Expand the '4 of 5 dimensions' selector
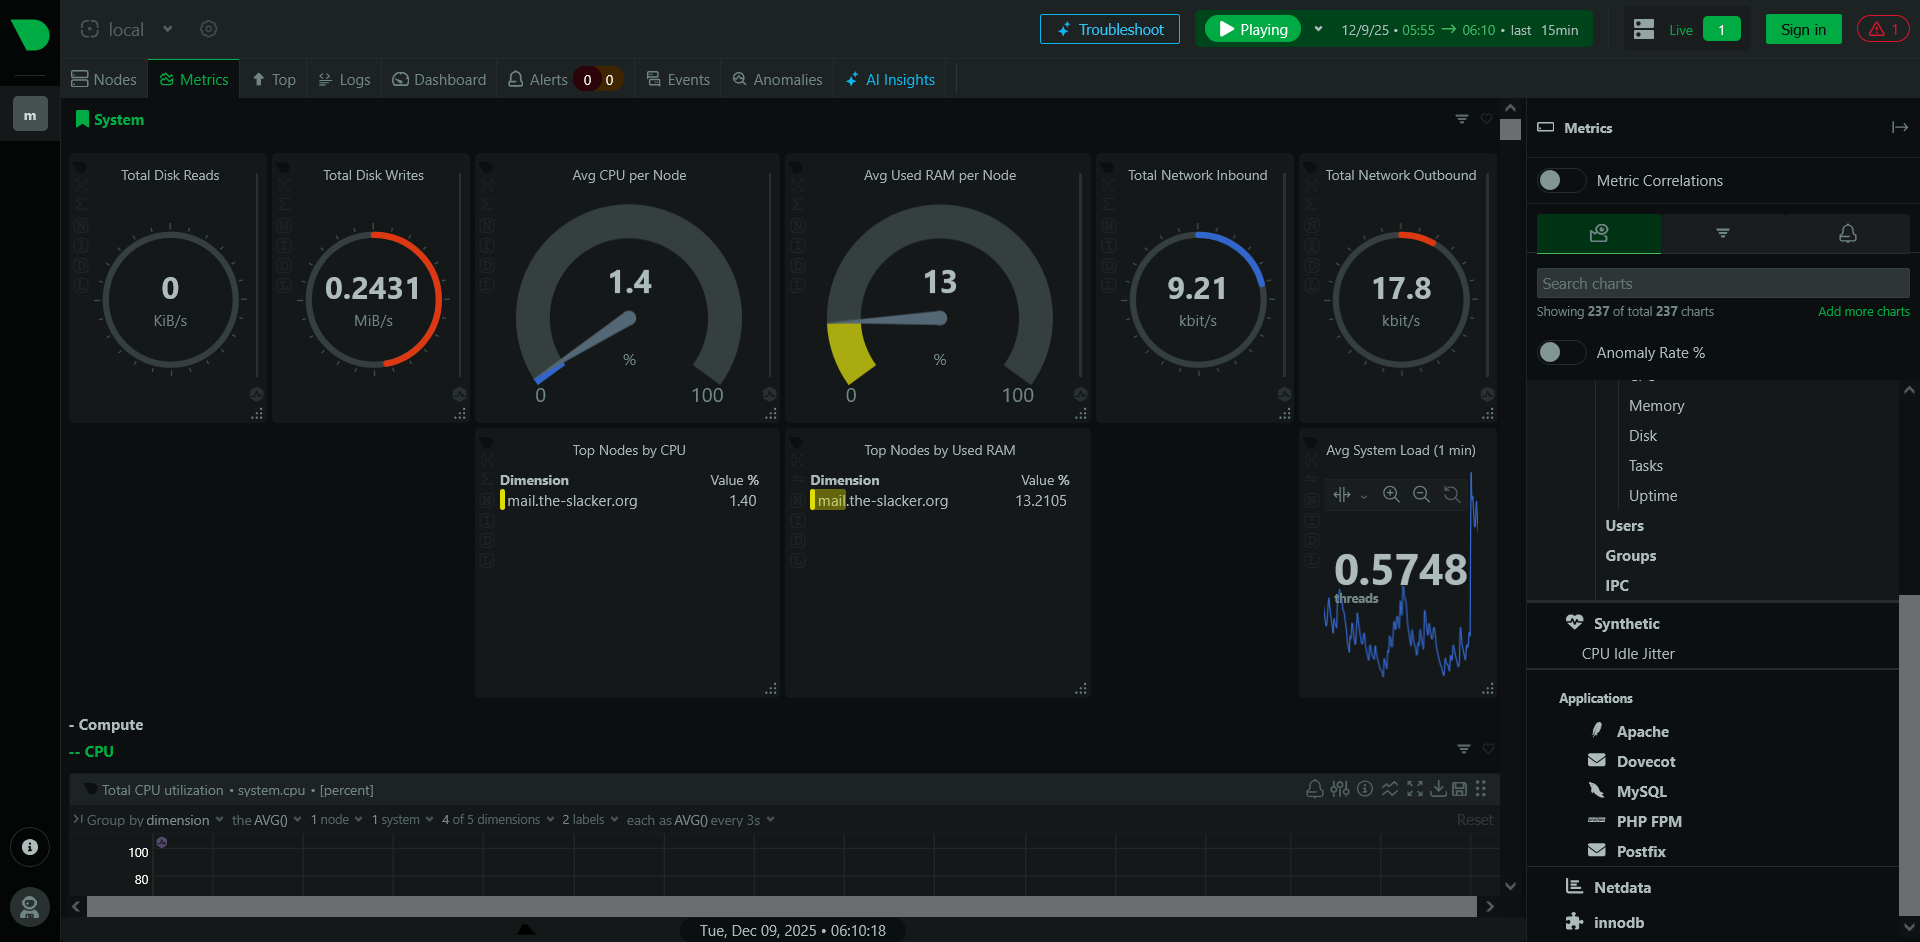1920x942 pixels. coord(497,820)
